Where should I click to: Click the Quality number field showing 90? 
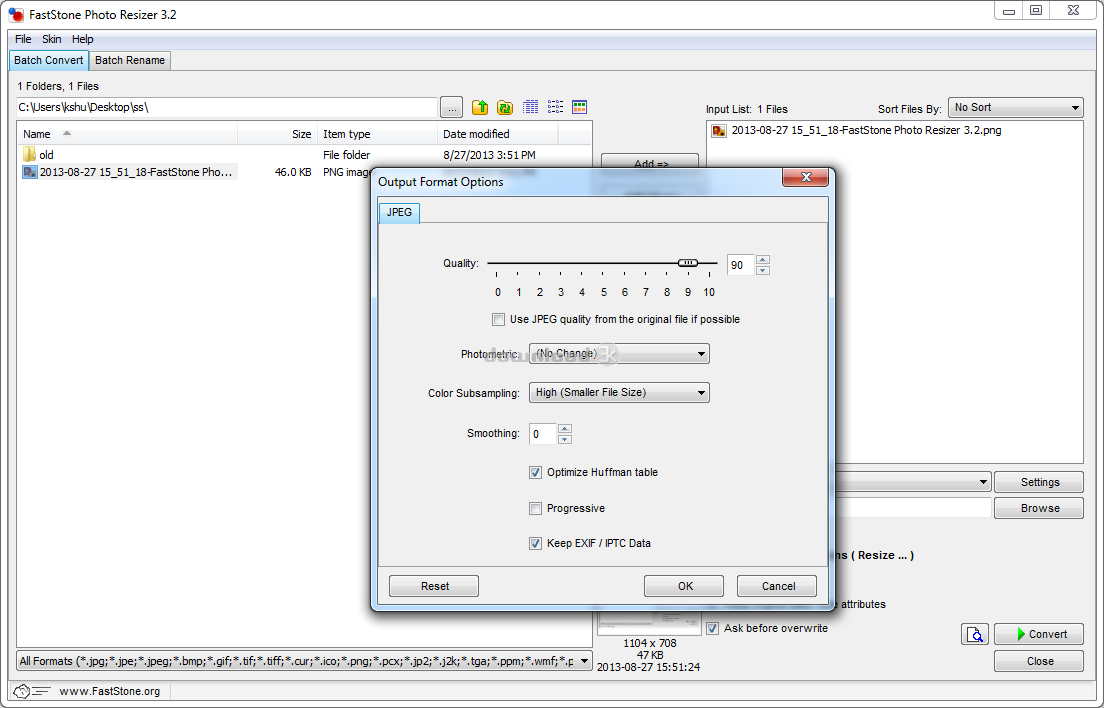click(741, 265)
